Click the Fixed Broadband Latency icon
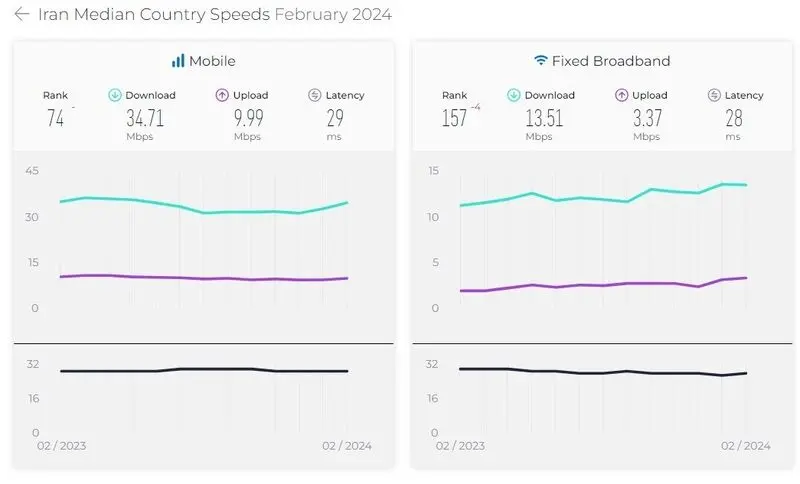 714,95
